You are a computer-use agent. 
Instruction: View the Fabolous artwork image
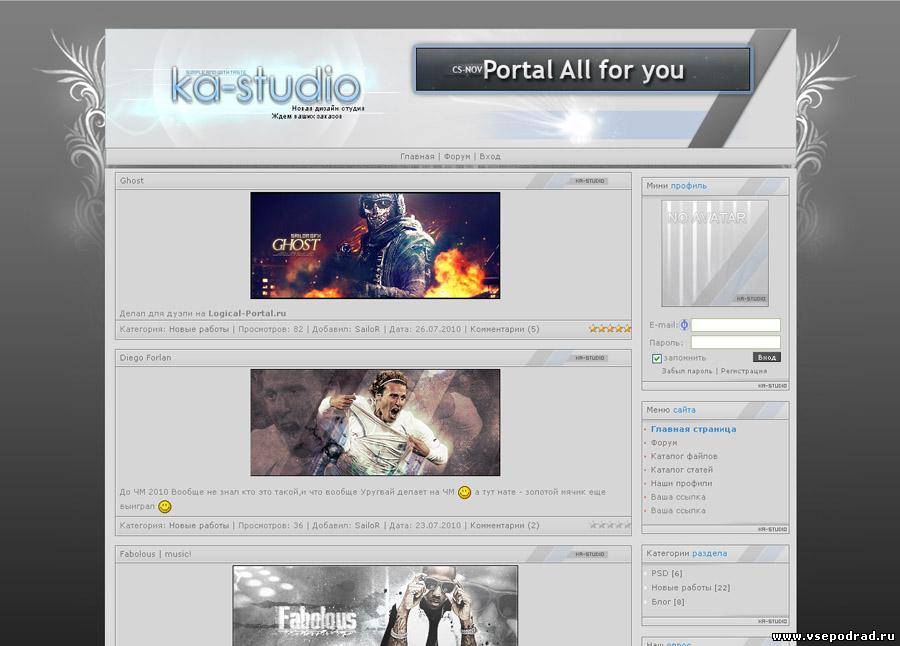pyautogui.click(x=375, y=605)
